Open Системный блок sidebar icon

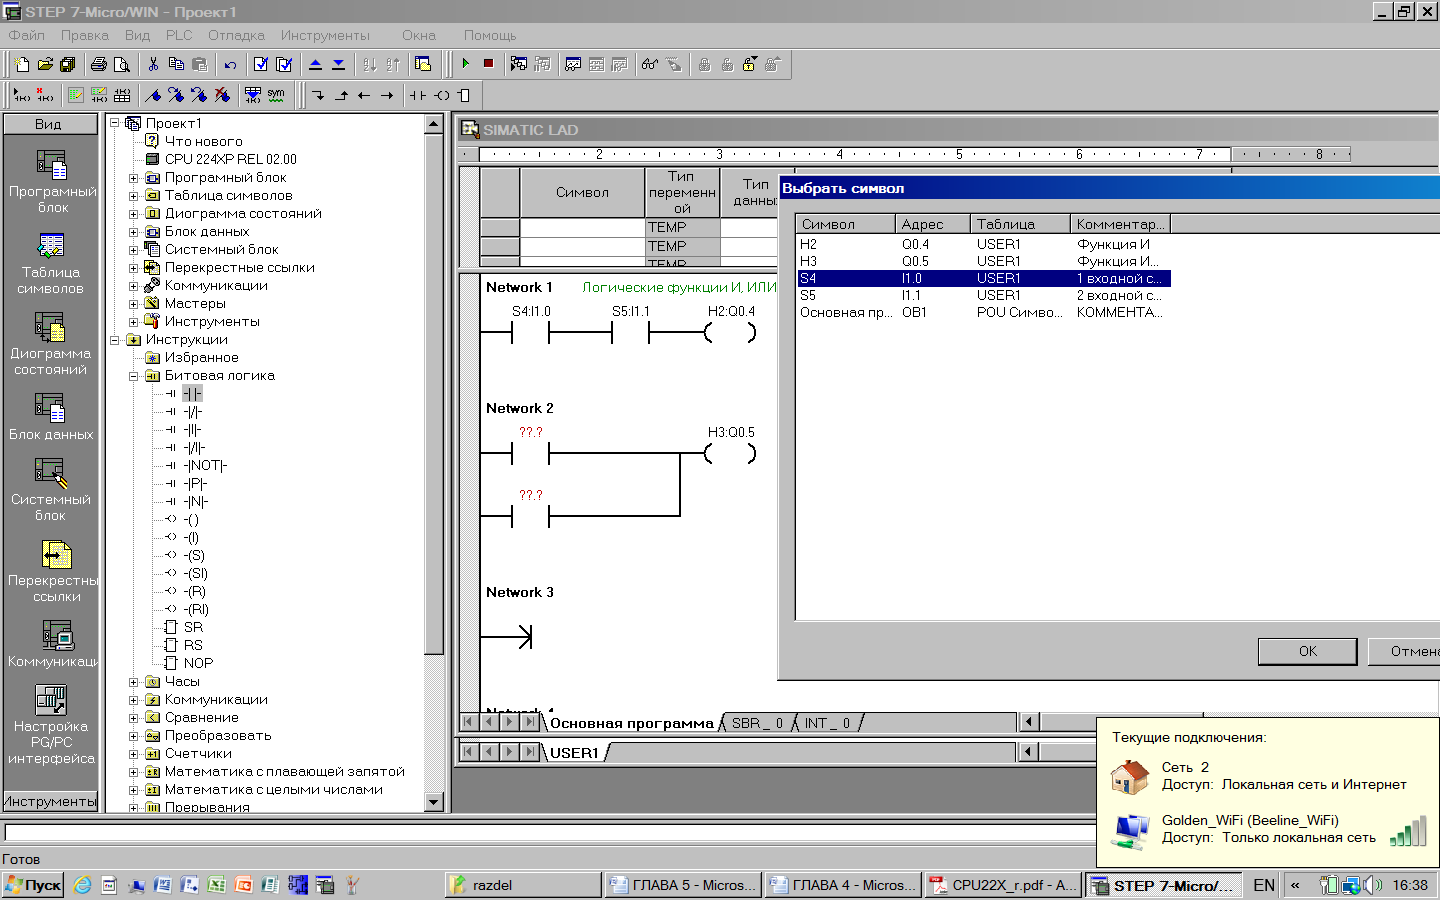51,490
